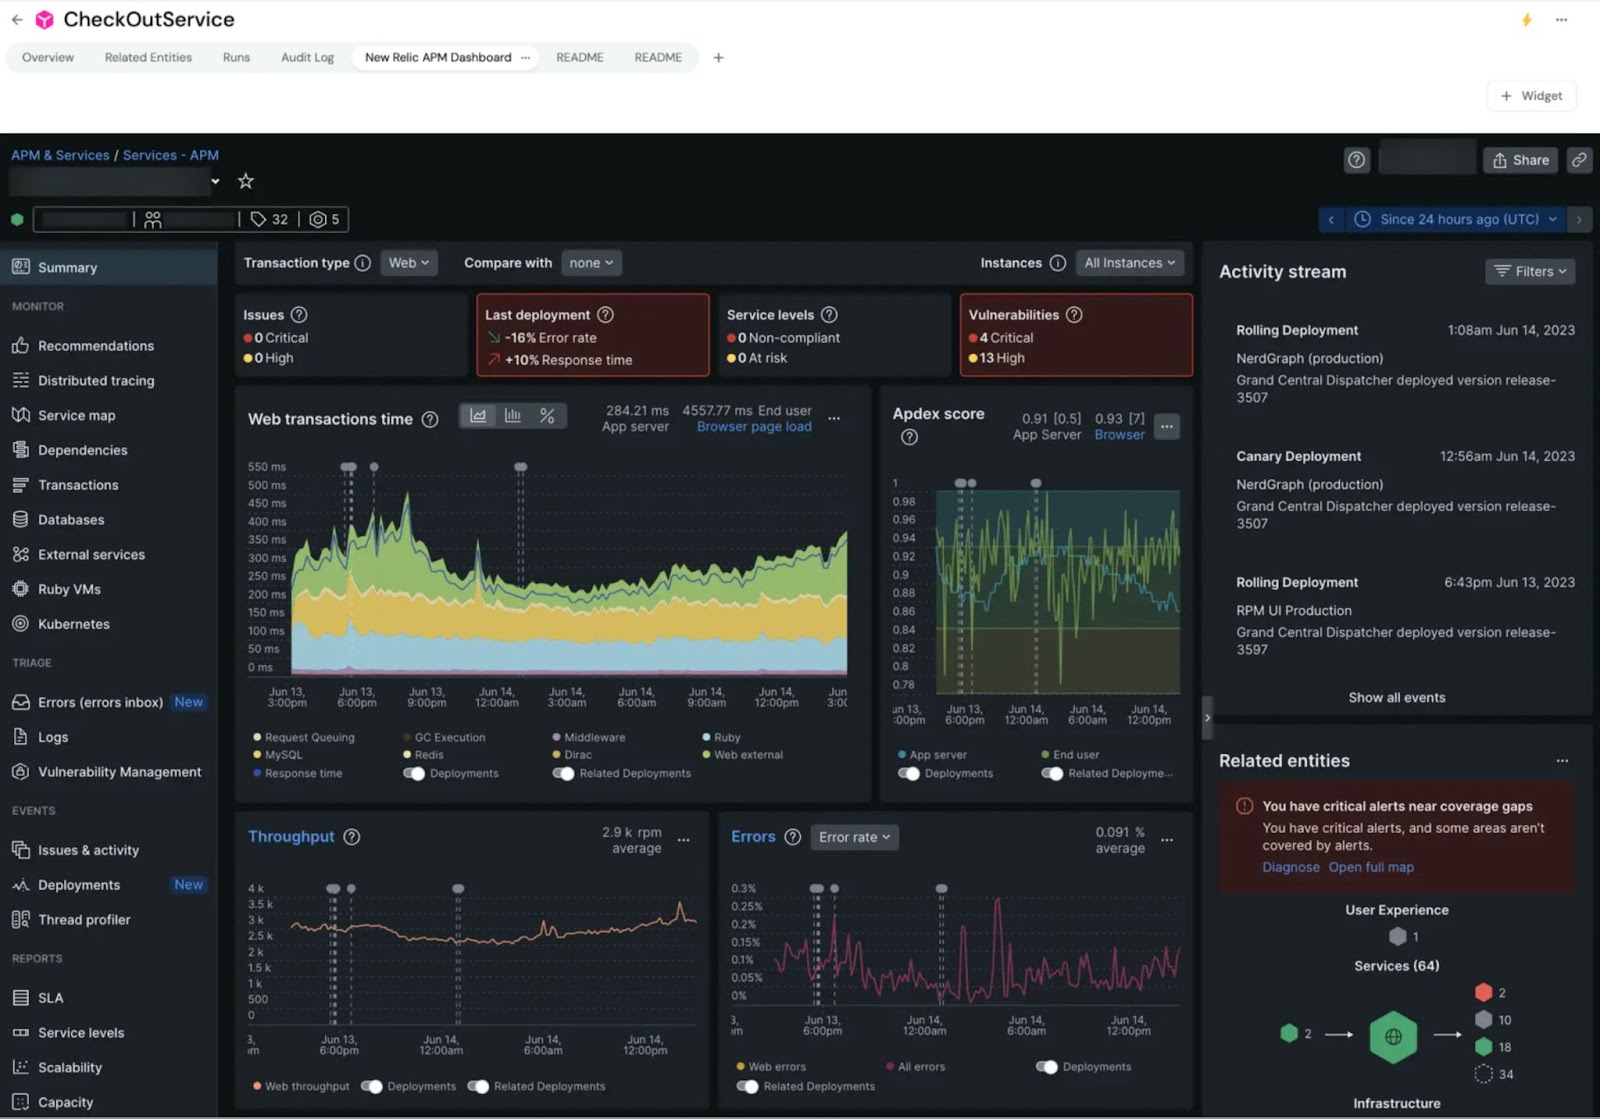Image resolution: width=1600 pixels, height=1119 pixels.
Task: Switch web transactions chart to percent view
Action: point(547,416)
